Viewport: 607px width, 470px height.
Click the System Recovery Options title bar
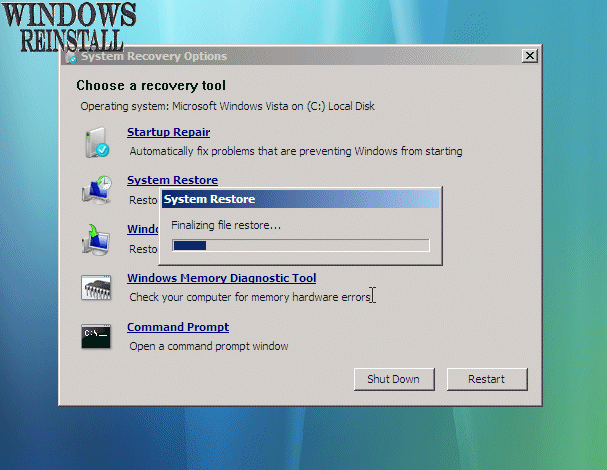click(x=300, y=56)
